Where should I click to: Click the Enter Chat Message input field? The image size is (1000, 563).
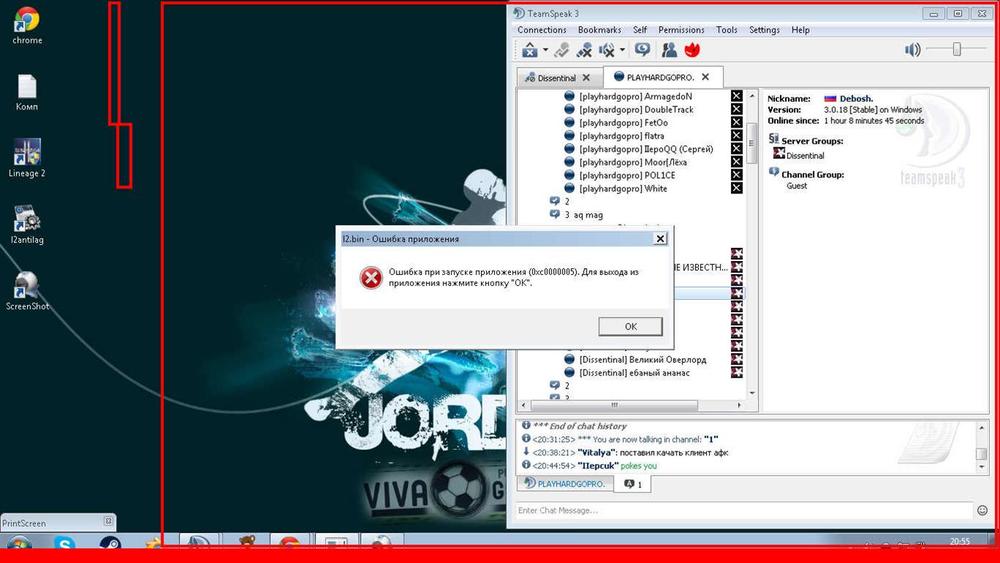740,511
